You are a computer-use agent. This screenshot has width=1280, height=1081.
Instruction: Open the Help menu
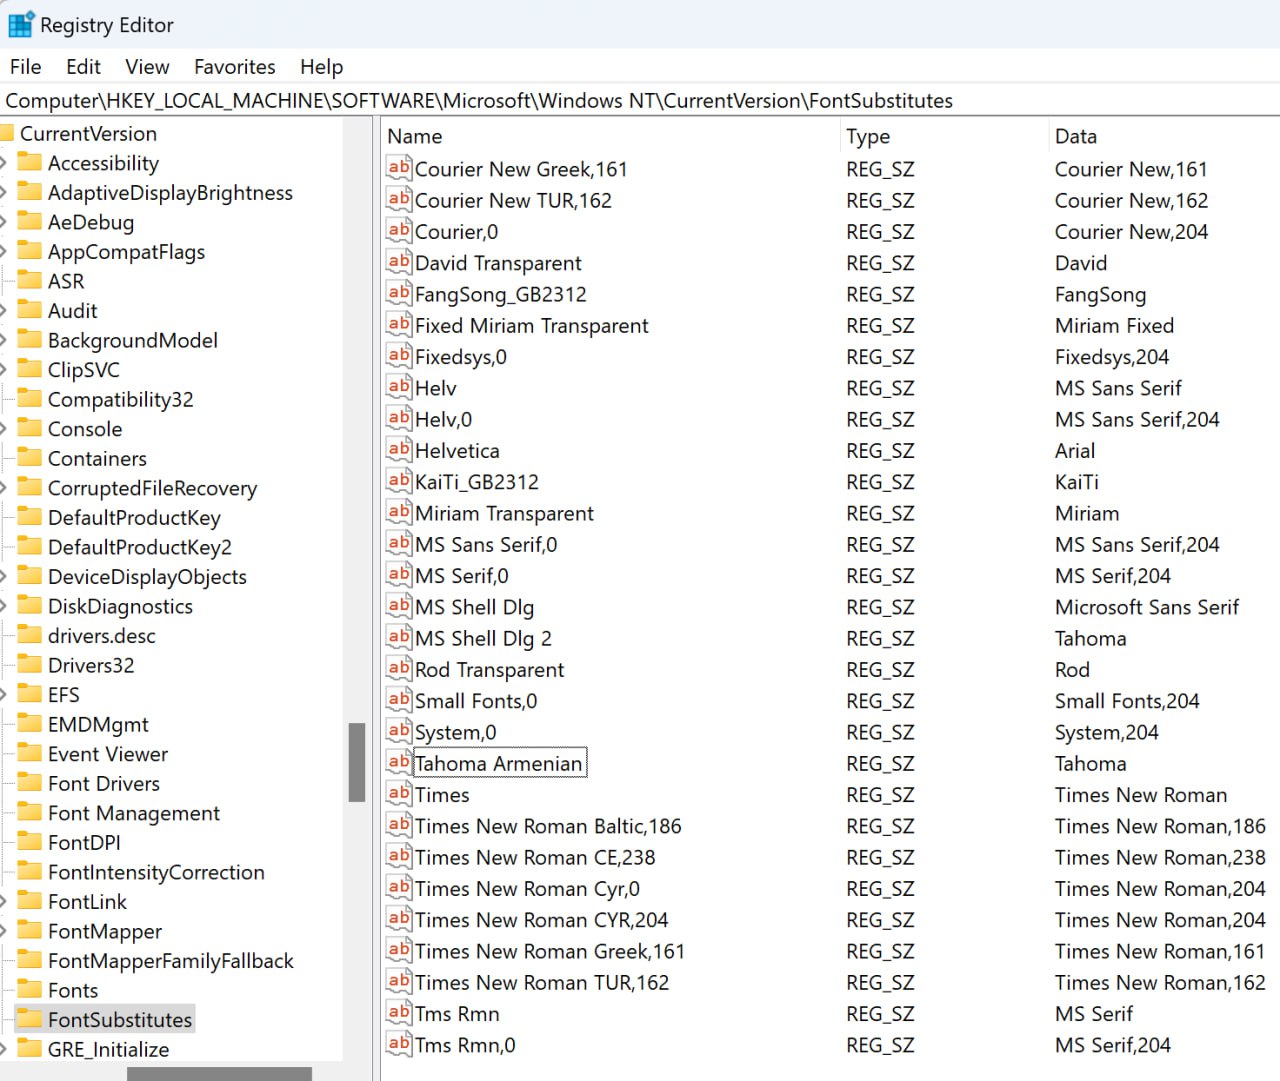click(321, 67)
